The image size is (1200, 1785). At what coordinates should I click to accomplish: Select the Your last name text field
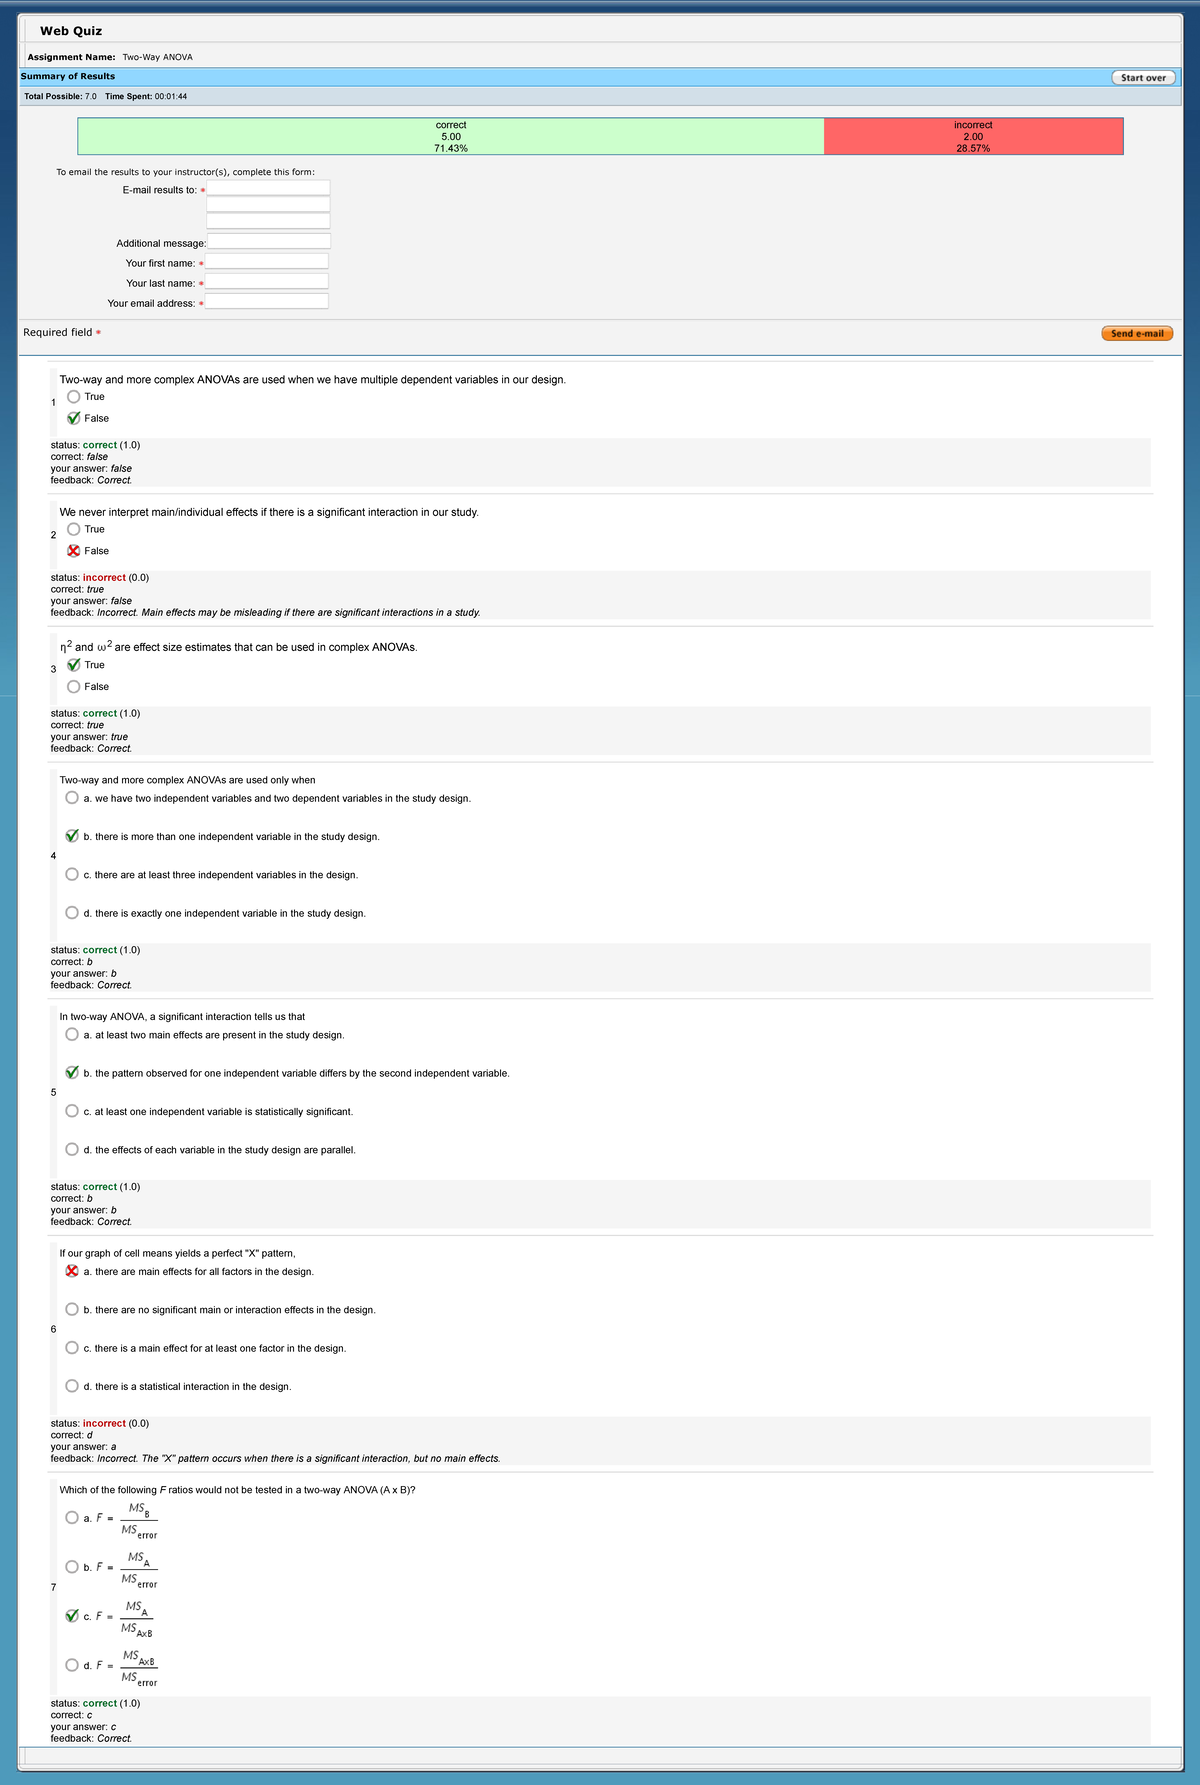pyautogui.click(x=267, y=282)
